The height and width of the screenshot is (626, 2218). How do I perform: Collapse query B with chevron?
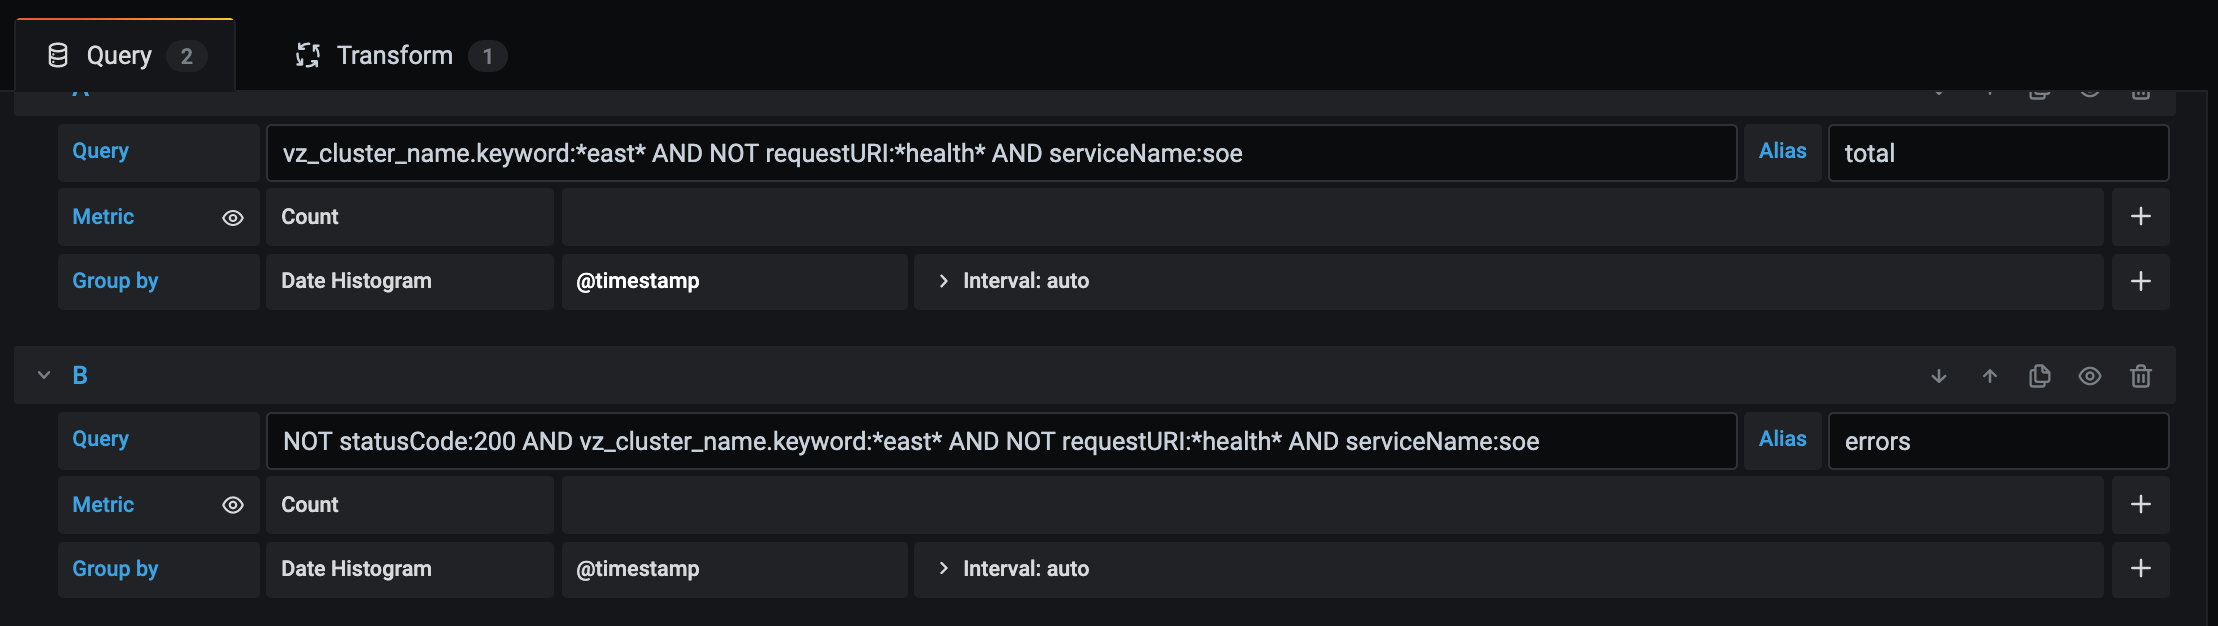tap(44, 375)
